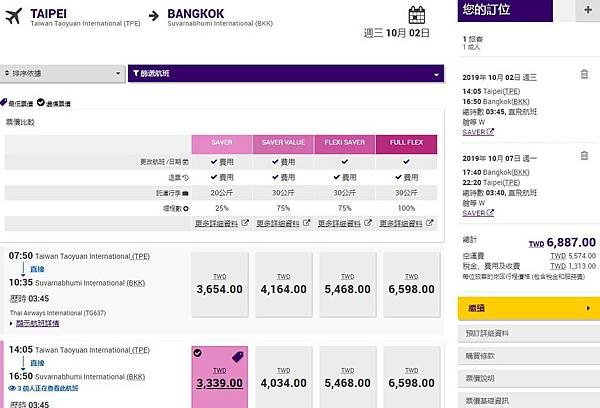Delete the October 07 flight with trash icon
The width and height of the screenshot is (600, 408).
point(584,155)
